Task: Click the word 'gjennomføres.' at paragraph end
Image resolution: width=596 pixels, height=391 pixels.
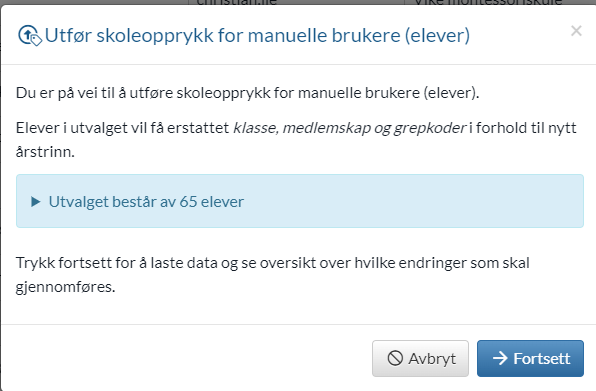Action: [x=65, y=287]
